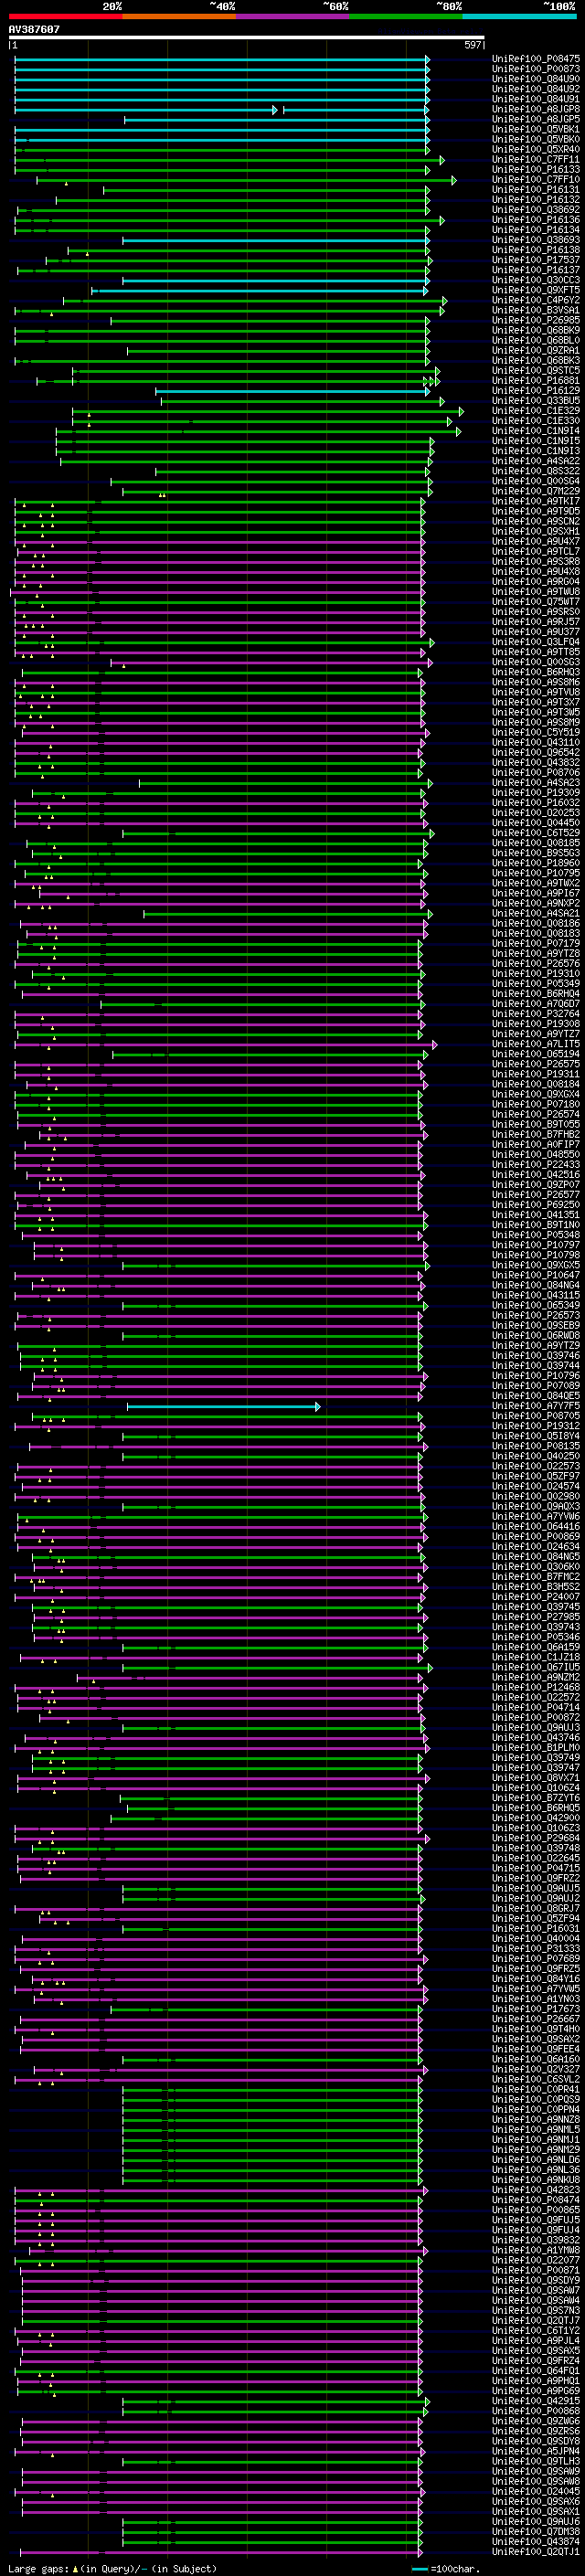The image size is (585, 2576).
Task: Select the UniRef100_Q7DM38 label
Action: click(x=536, y=2532)
